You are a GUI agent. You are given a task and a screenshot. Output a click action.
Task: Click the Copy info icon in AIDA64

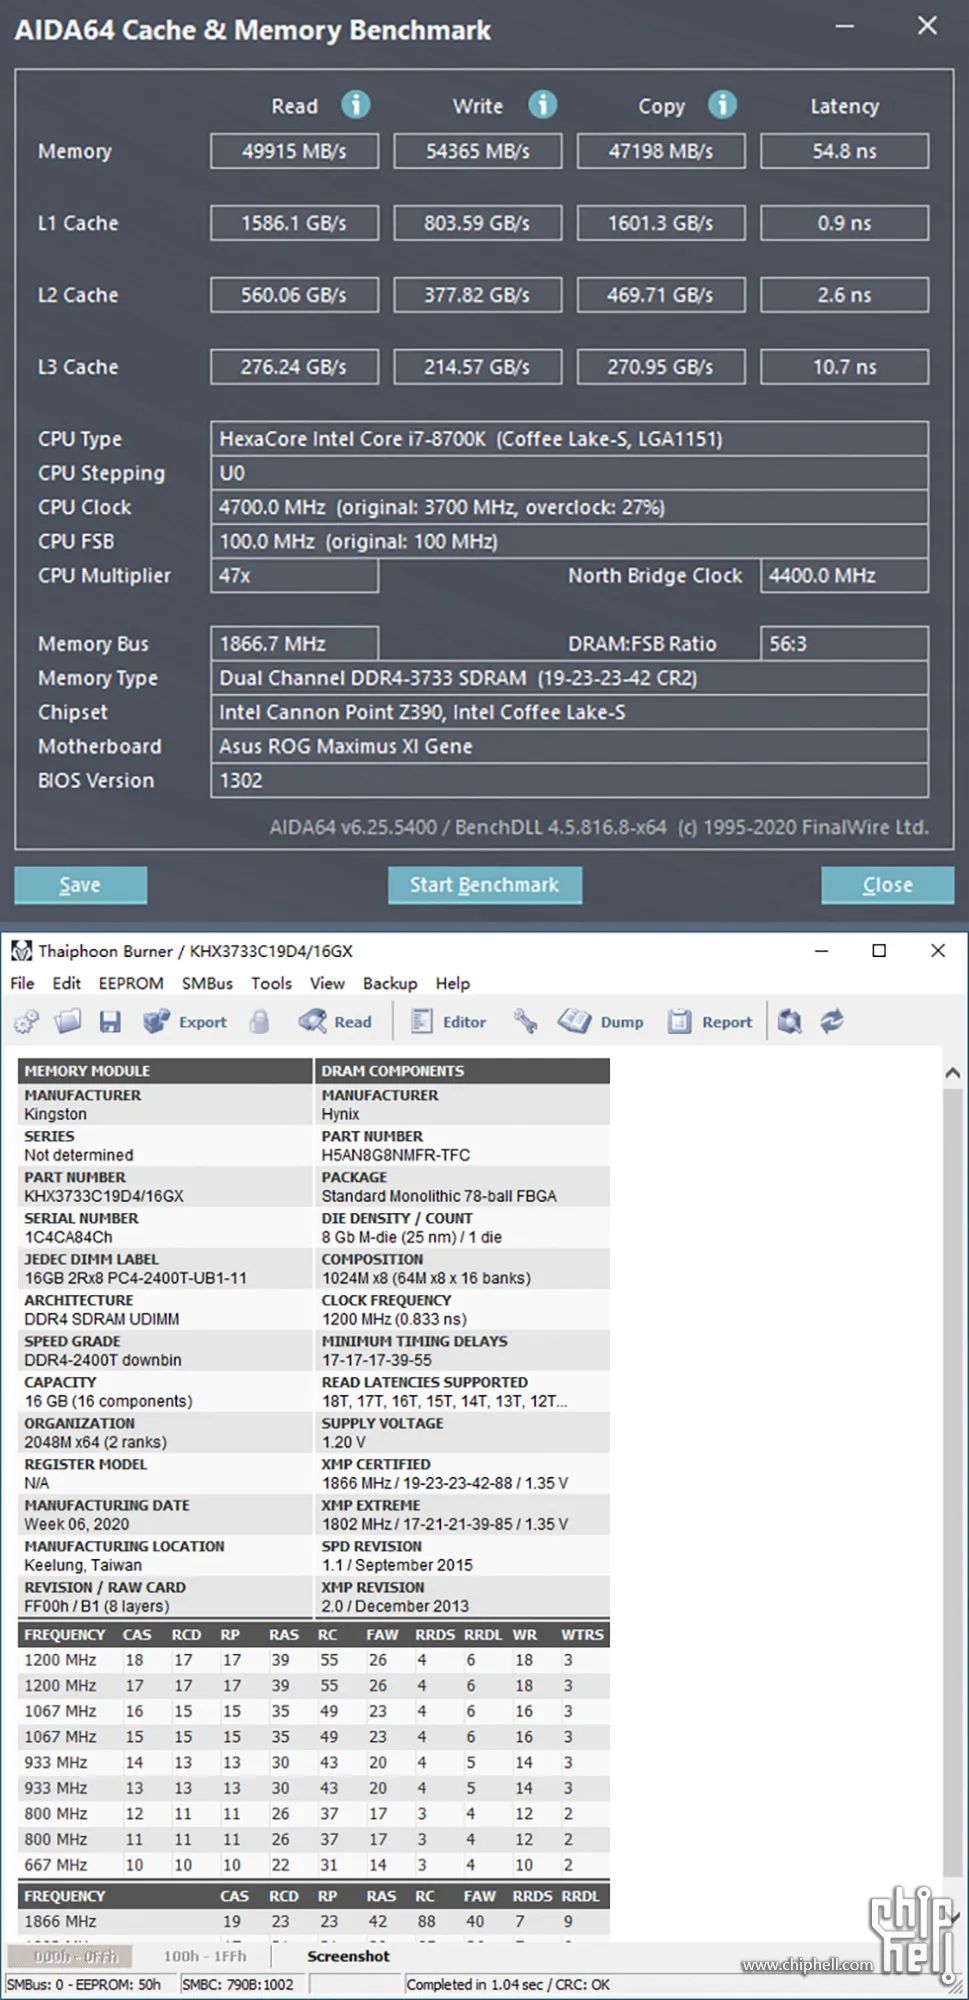click(722, 104)
